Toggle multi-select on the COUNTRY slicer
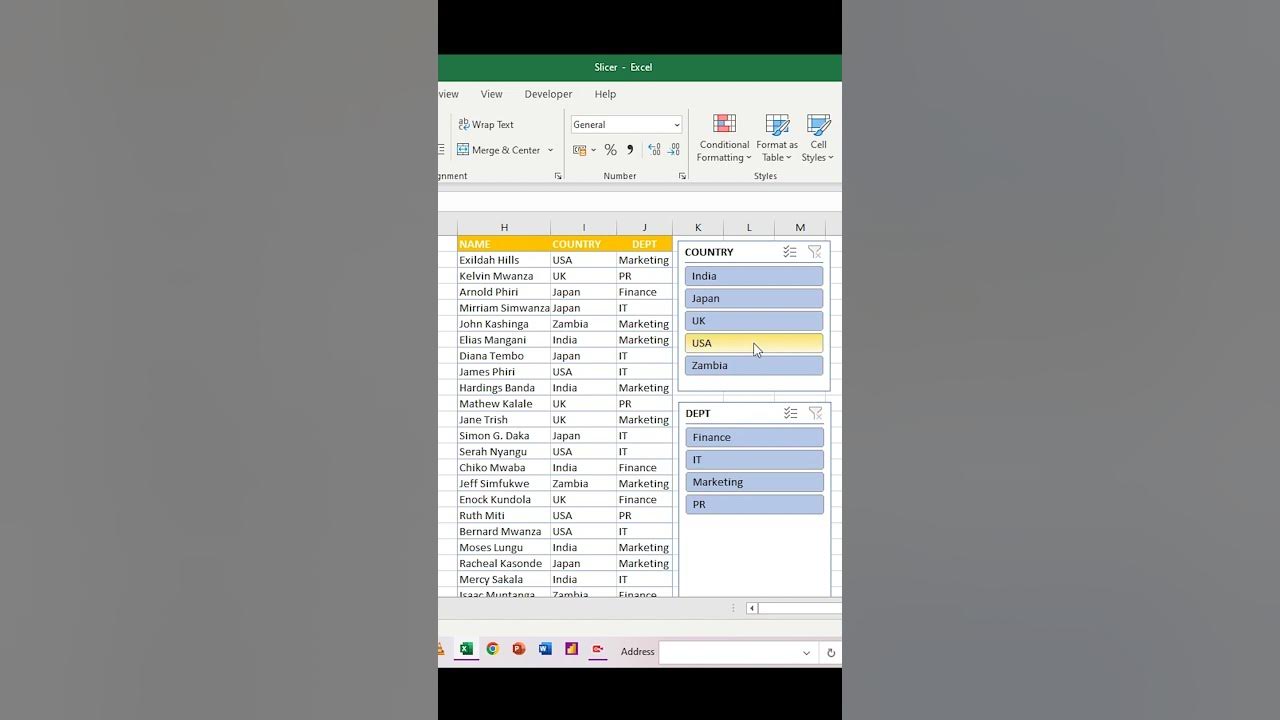This screenshot has height=720, width=1280. (789, 252)
